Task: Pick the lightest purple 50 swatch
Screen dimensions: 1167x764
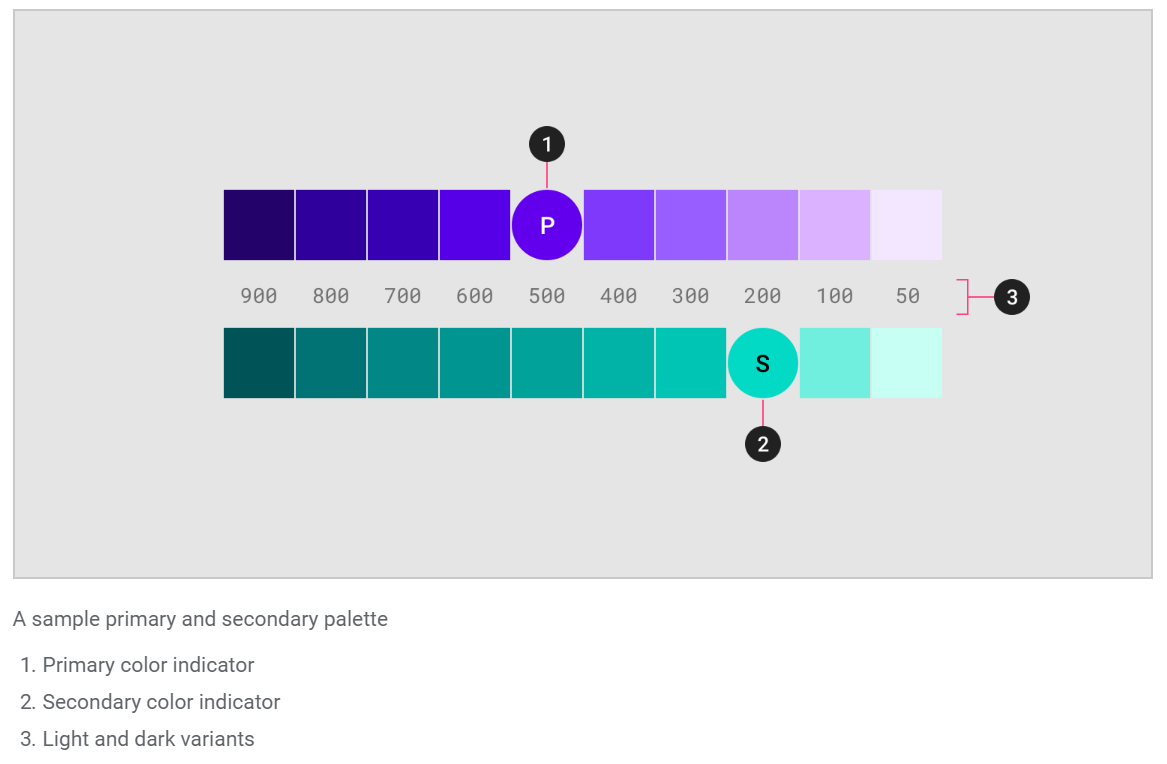Action: 907,225
